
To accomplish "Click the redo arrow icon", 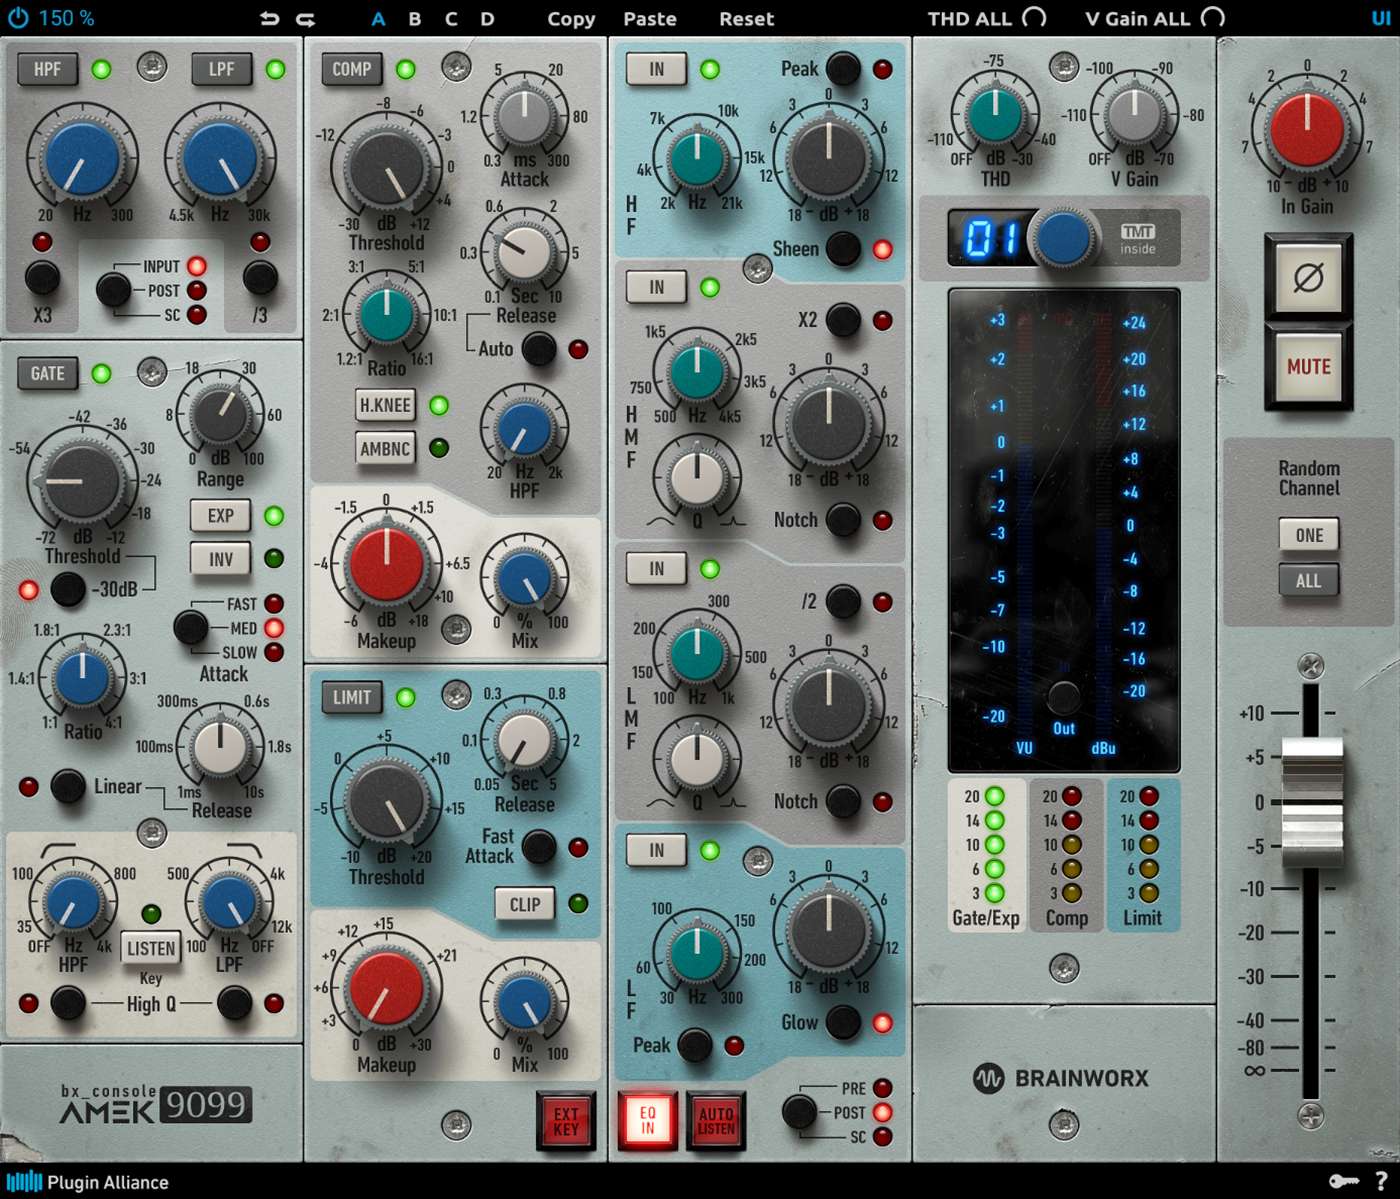I will (306, 18).
